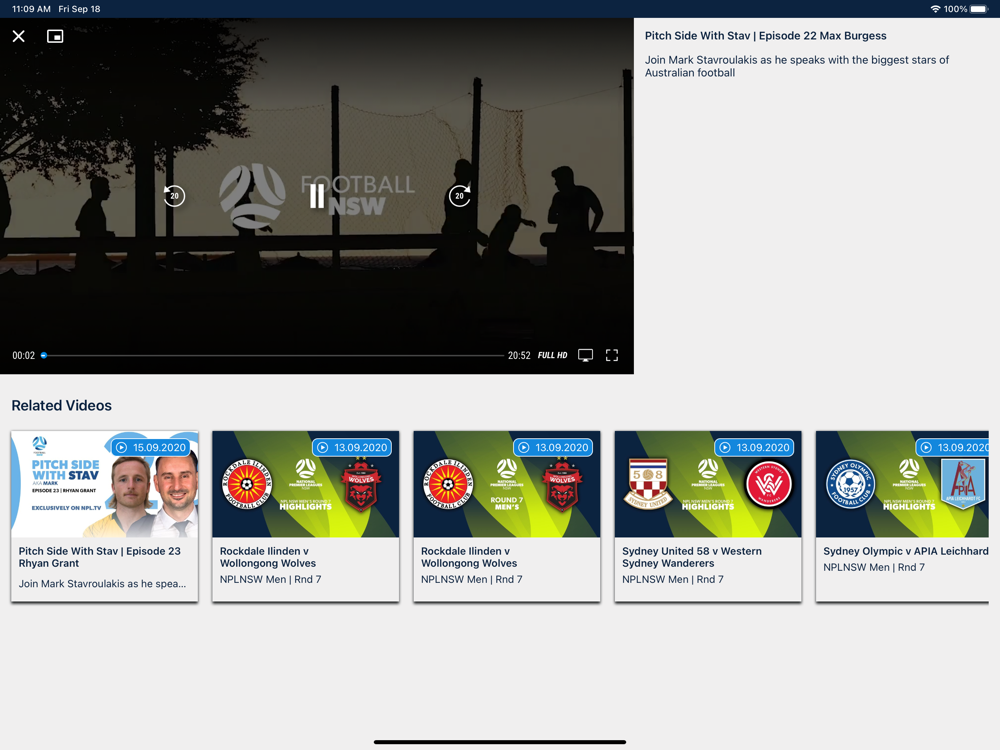Tap the home indicator bar
The image size is (1000, 750).
500,742
